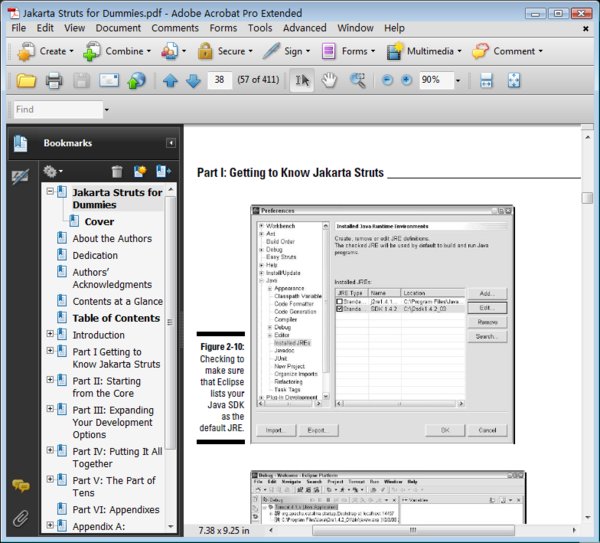Click the bookmarks panel scrollbar thumb
The height and width of the screenshot is (543, 600).
point(170,323)
